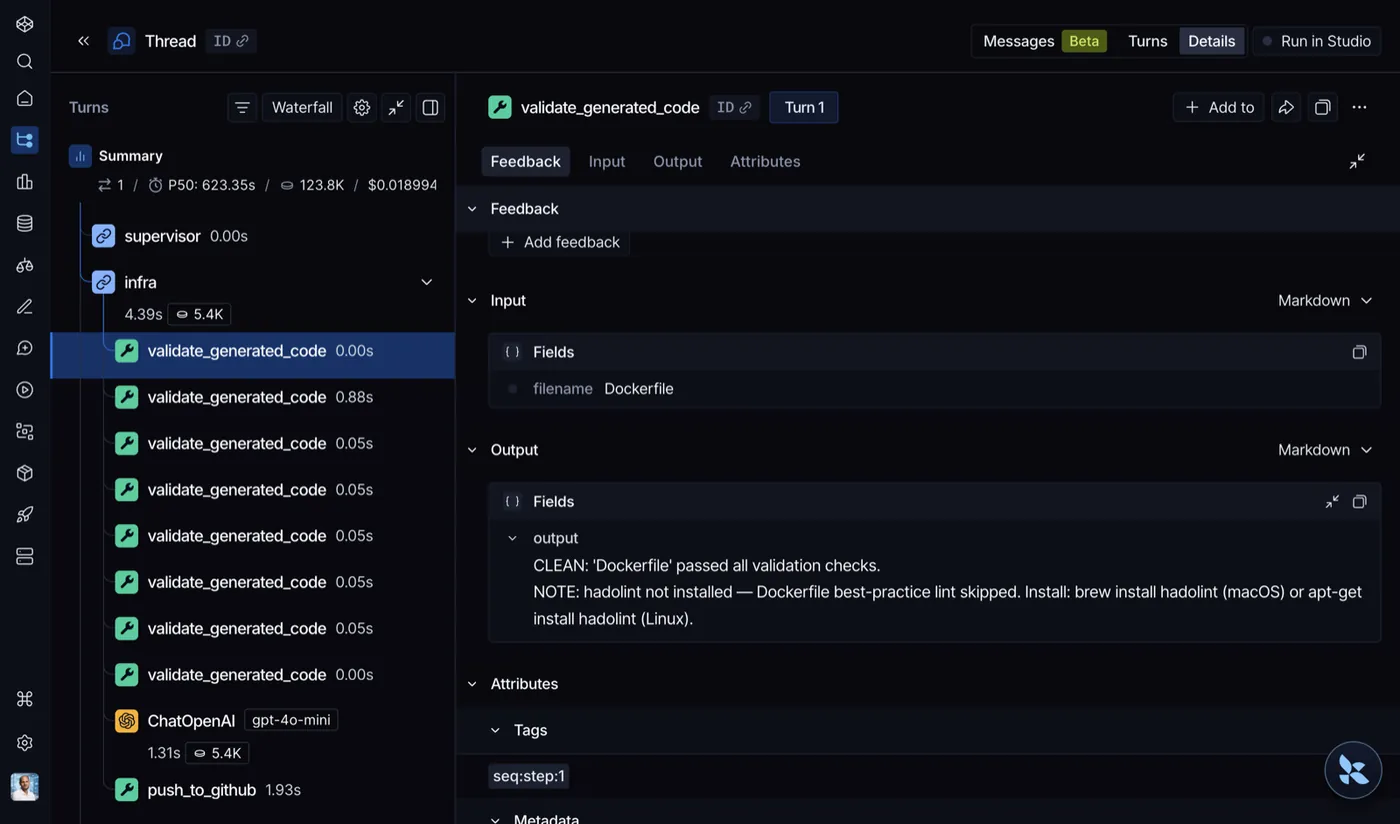Share the run with arrow icon
Image resolution: width=1400 pixels, height=824 pixels.
(x=1287, y=107)
